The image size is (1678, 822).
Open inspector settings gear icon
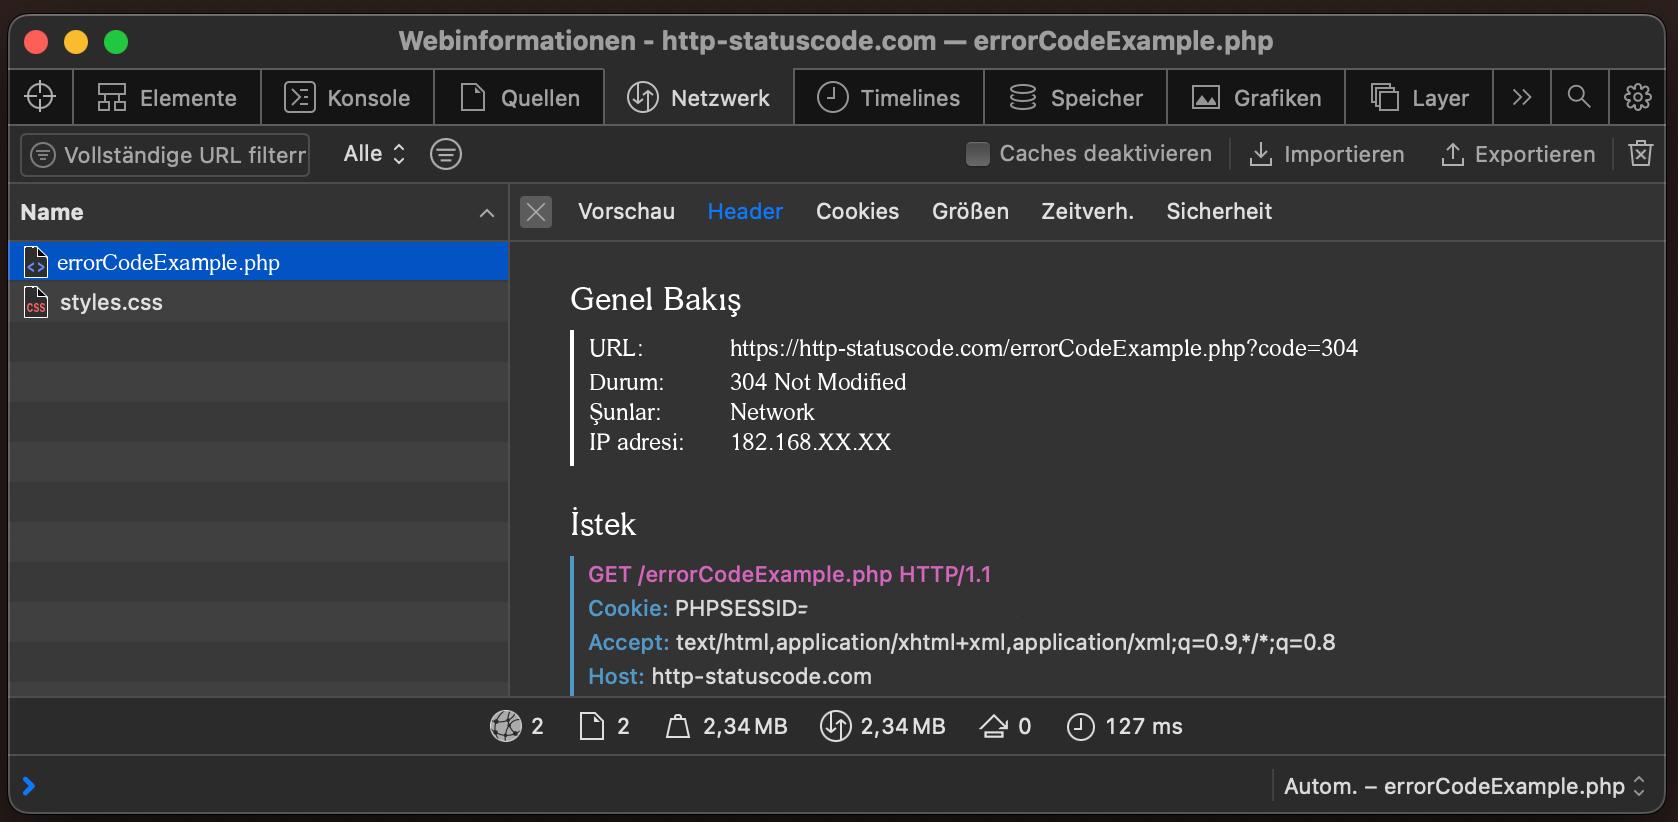click(x=1637, y=97)
